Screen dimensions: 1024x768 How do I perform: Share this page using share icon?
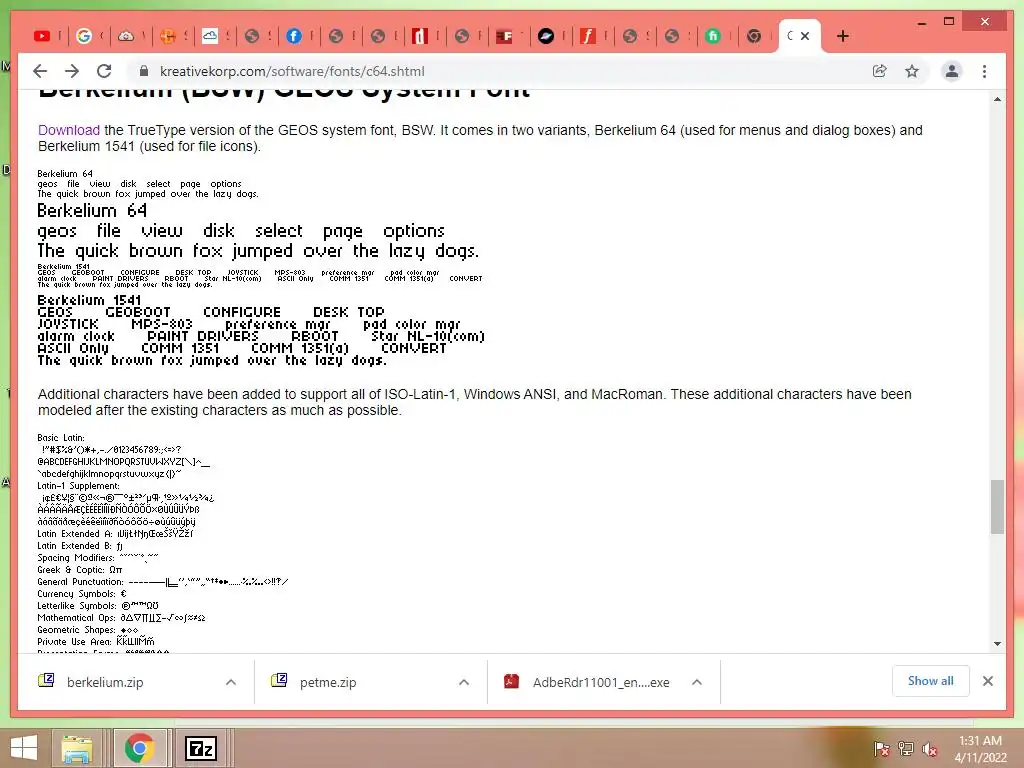pos(880,71)
